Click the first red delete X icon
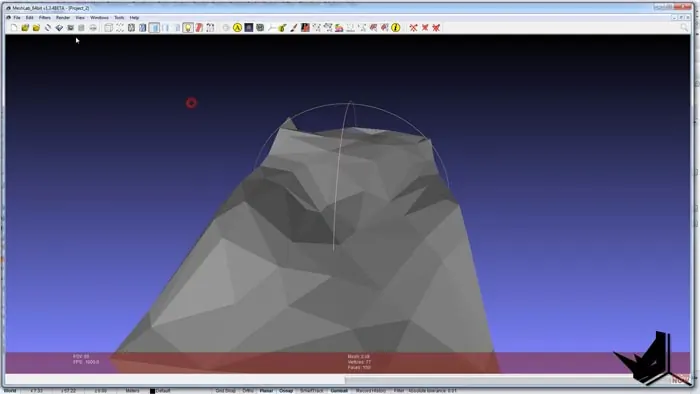This screenshot has height=394, width=700. coord(413,28)
